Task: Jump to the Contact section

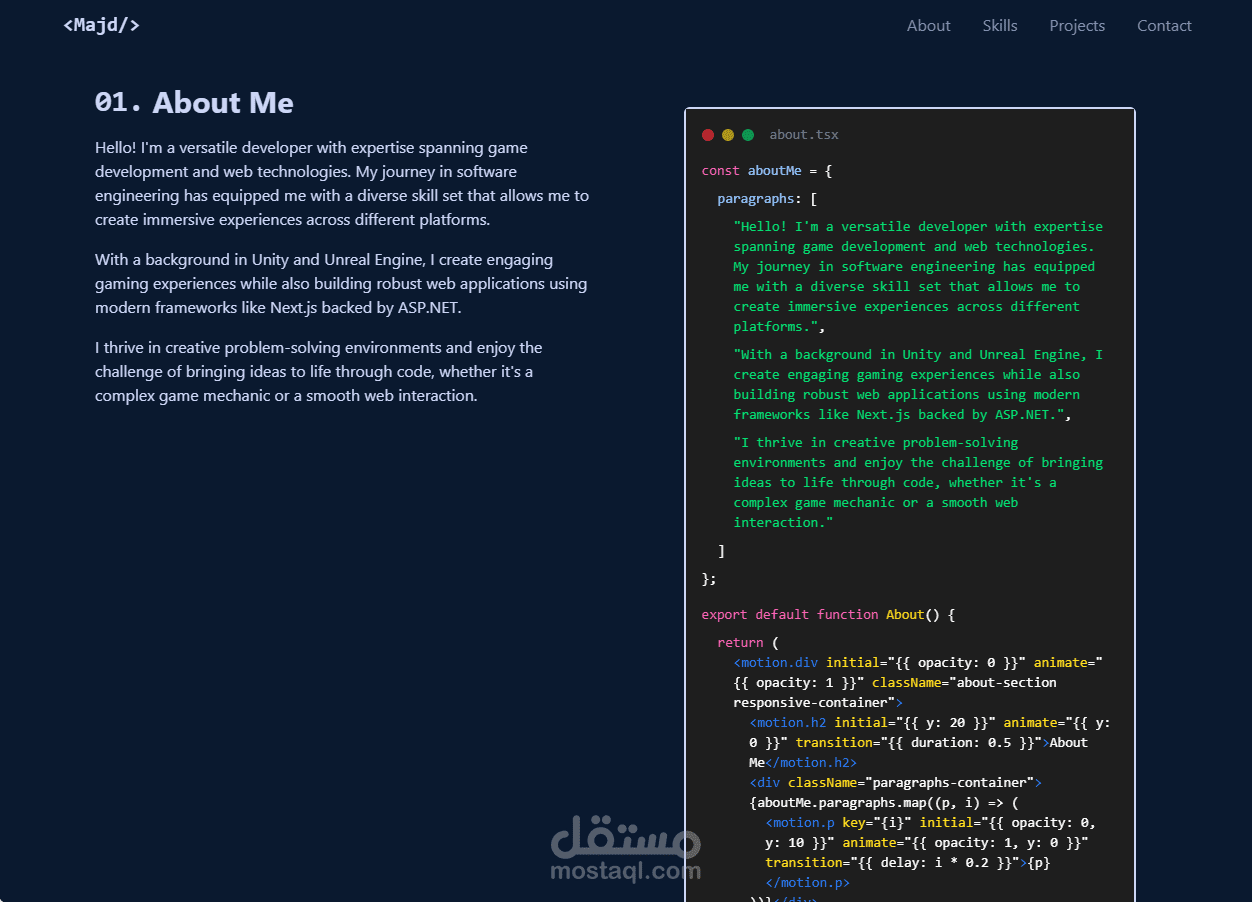Action: click(x=1164, y=26)
